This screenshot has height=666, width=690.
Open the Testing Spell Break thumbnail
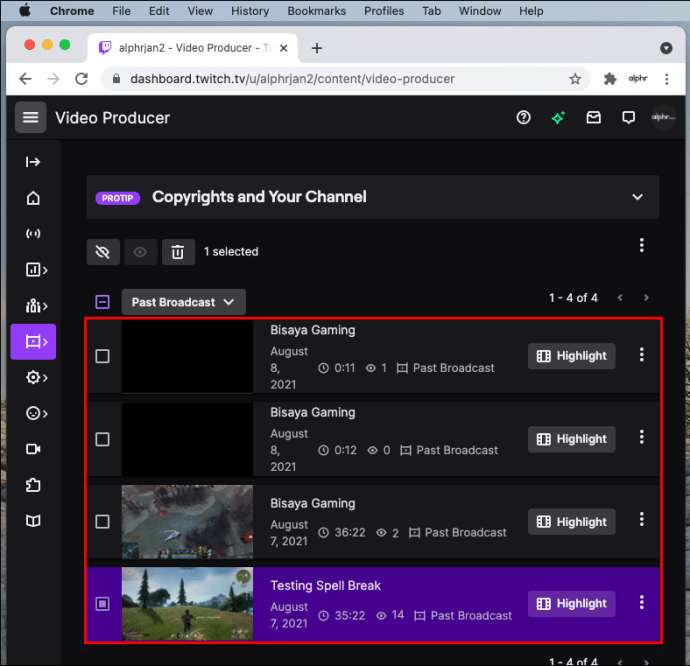[x=187, y=603]
